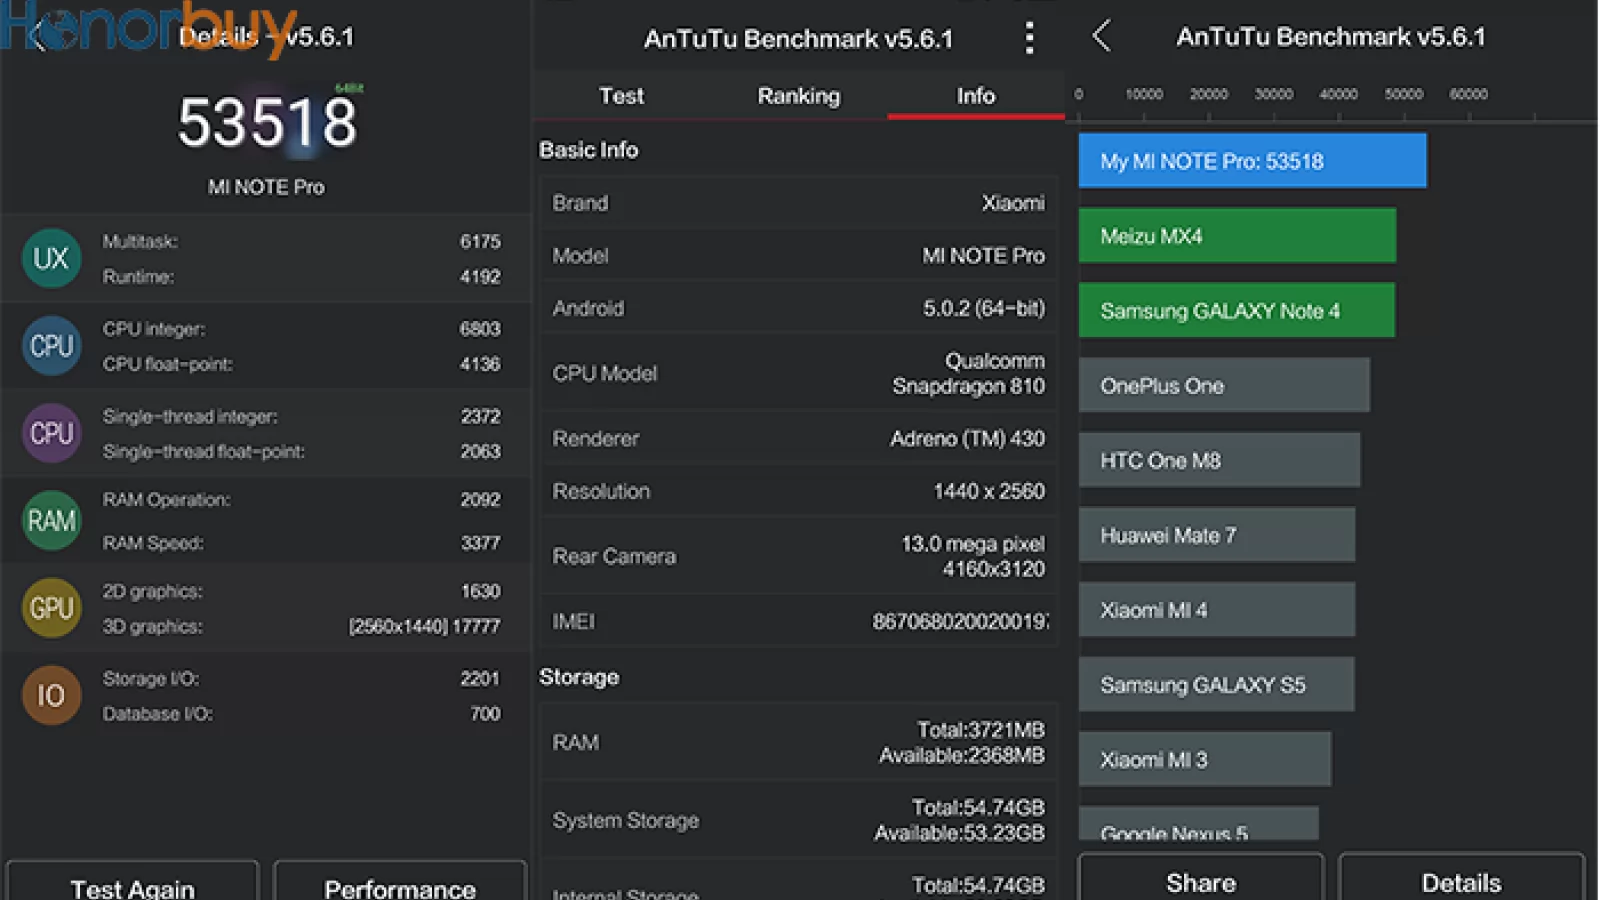Click the Multitask score 6175
Screen dimensions: 1600x900
pos(480,242)
